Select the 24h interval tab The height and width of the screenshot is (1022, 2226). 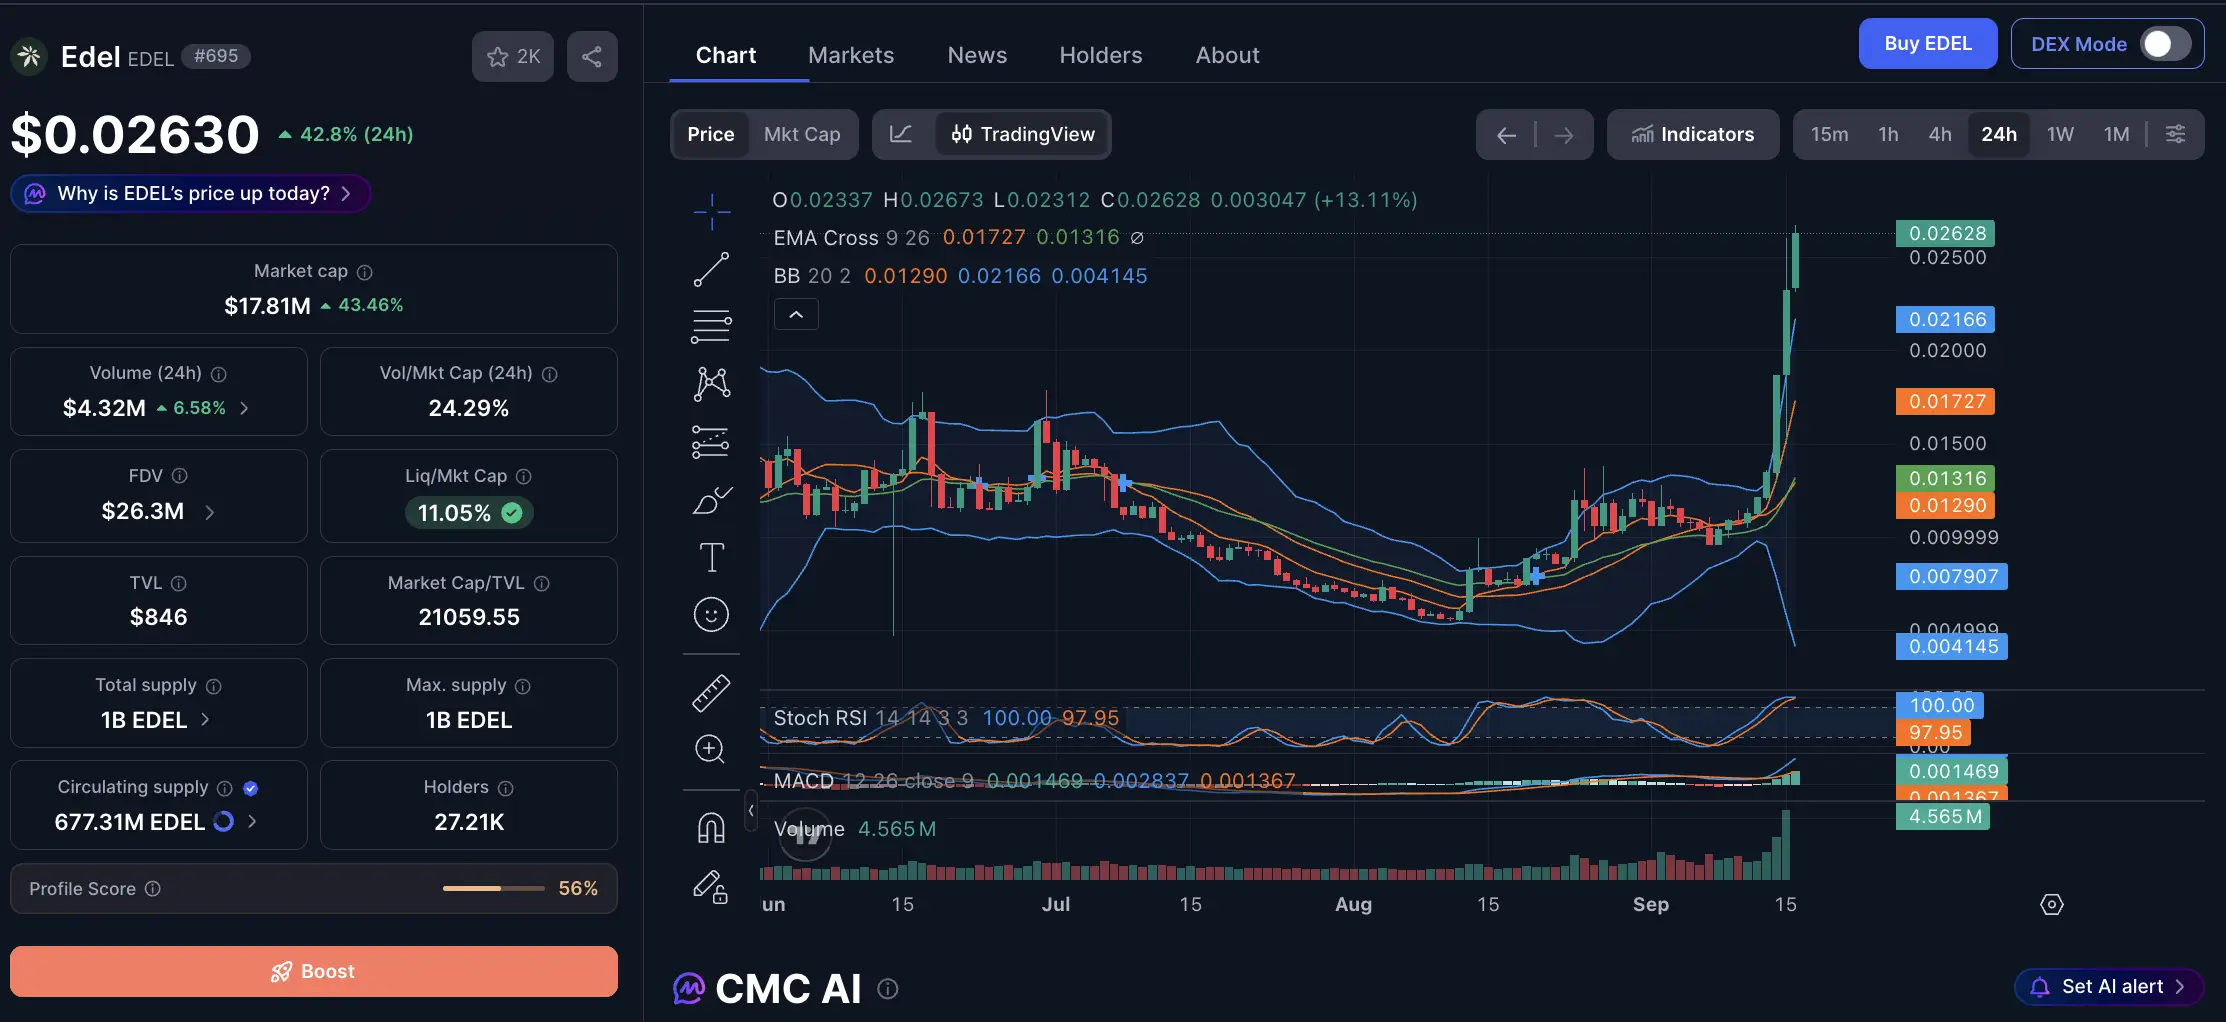pos(1999,134)
